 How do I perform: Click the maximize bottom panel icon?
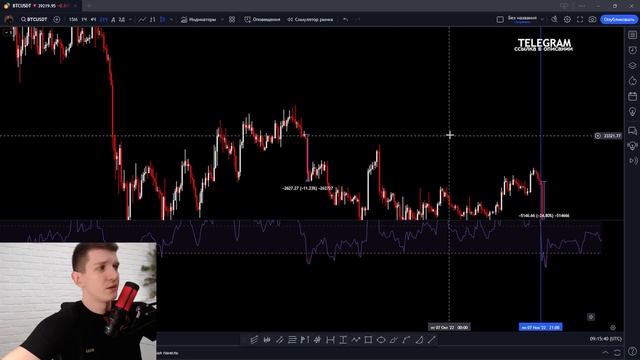(618, 352)
